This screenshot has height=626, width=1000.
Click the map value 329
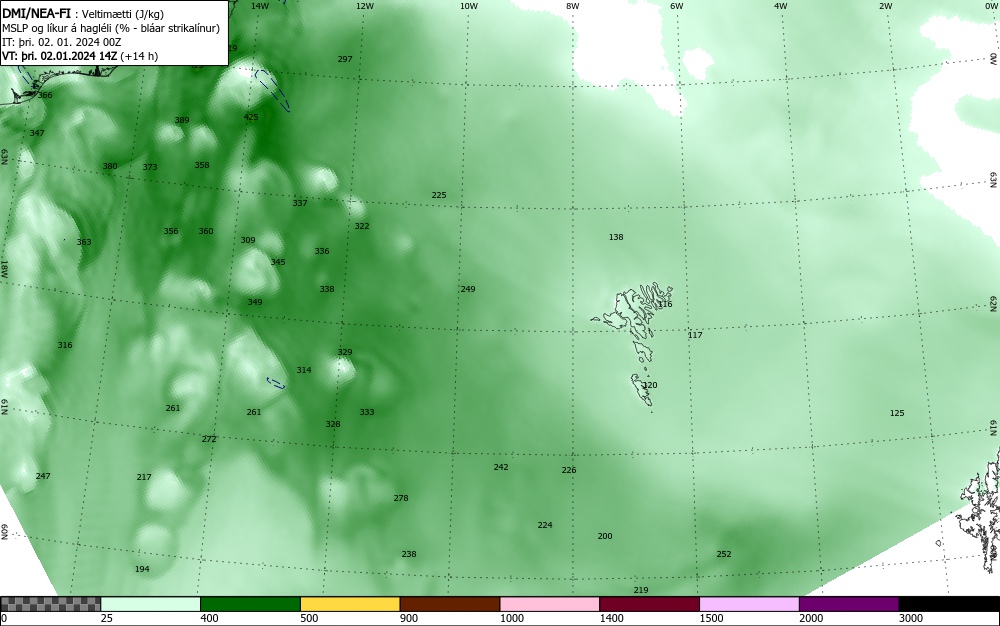(x=345, y=352)
